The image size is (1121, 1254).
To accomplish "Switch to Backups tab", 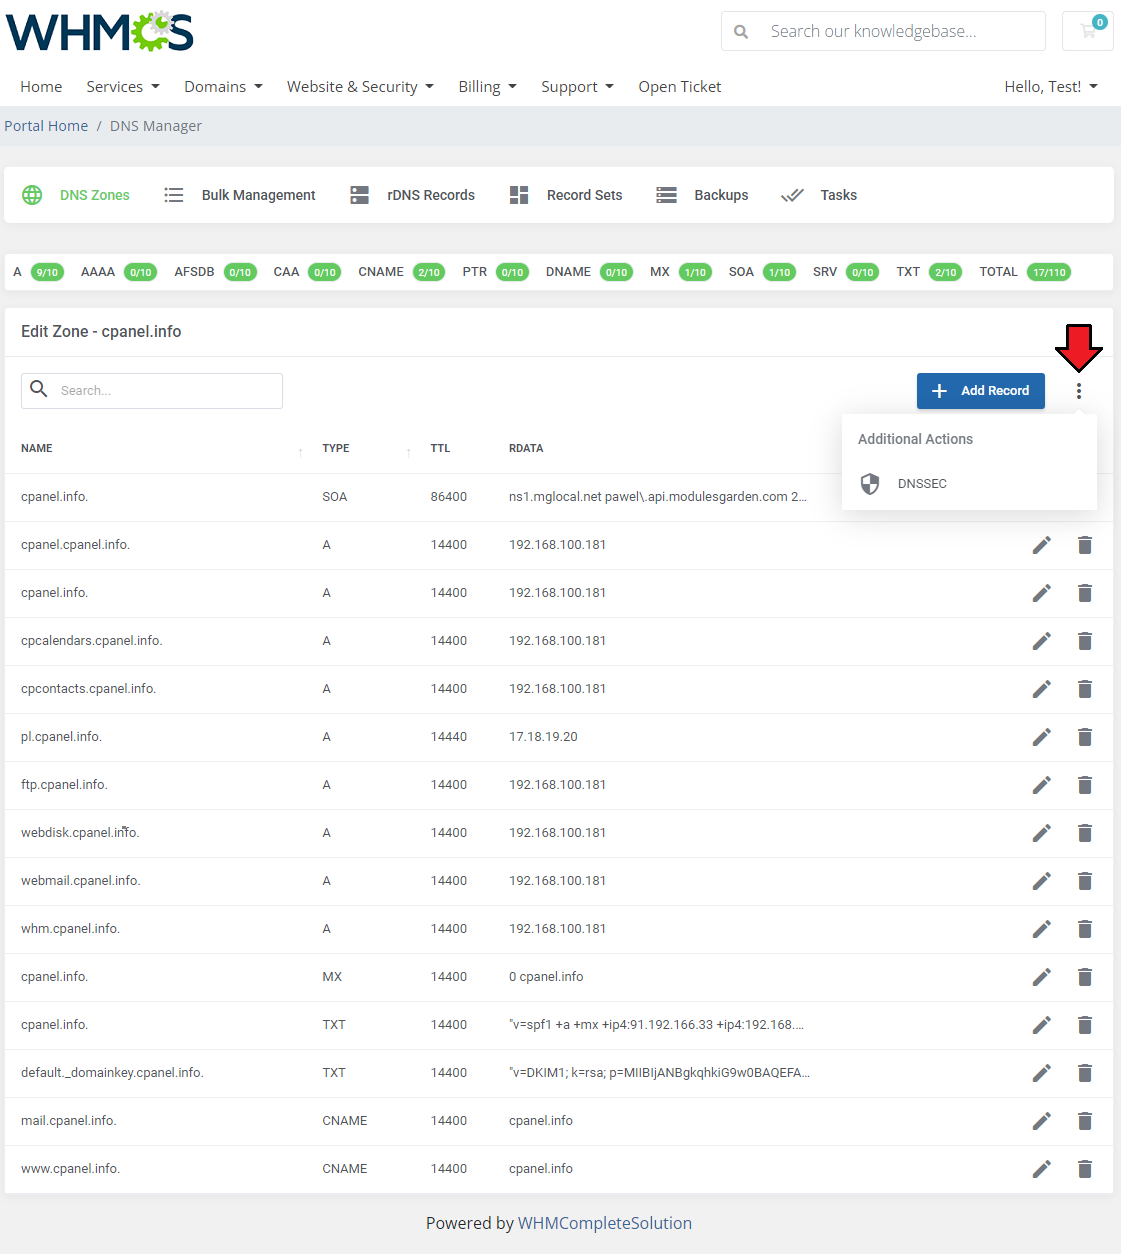I will tap(702, 195).
